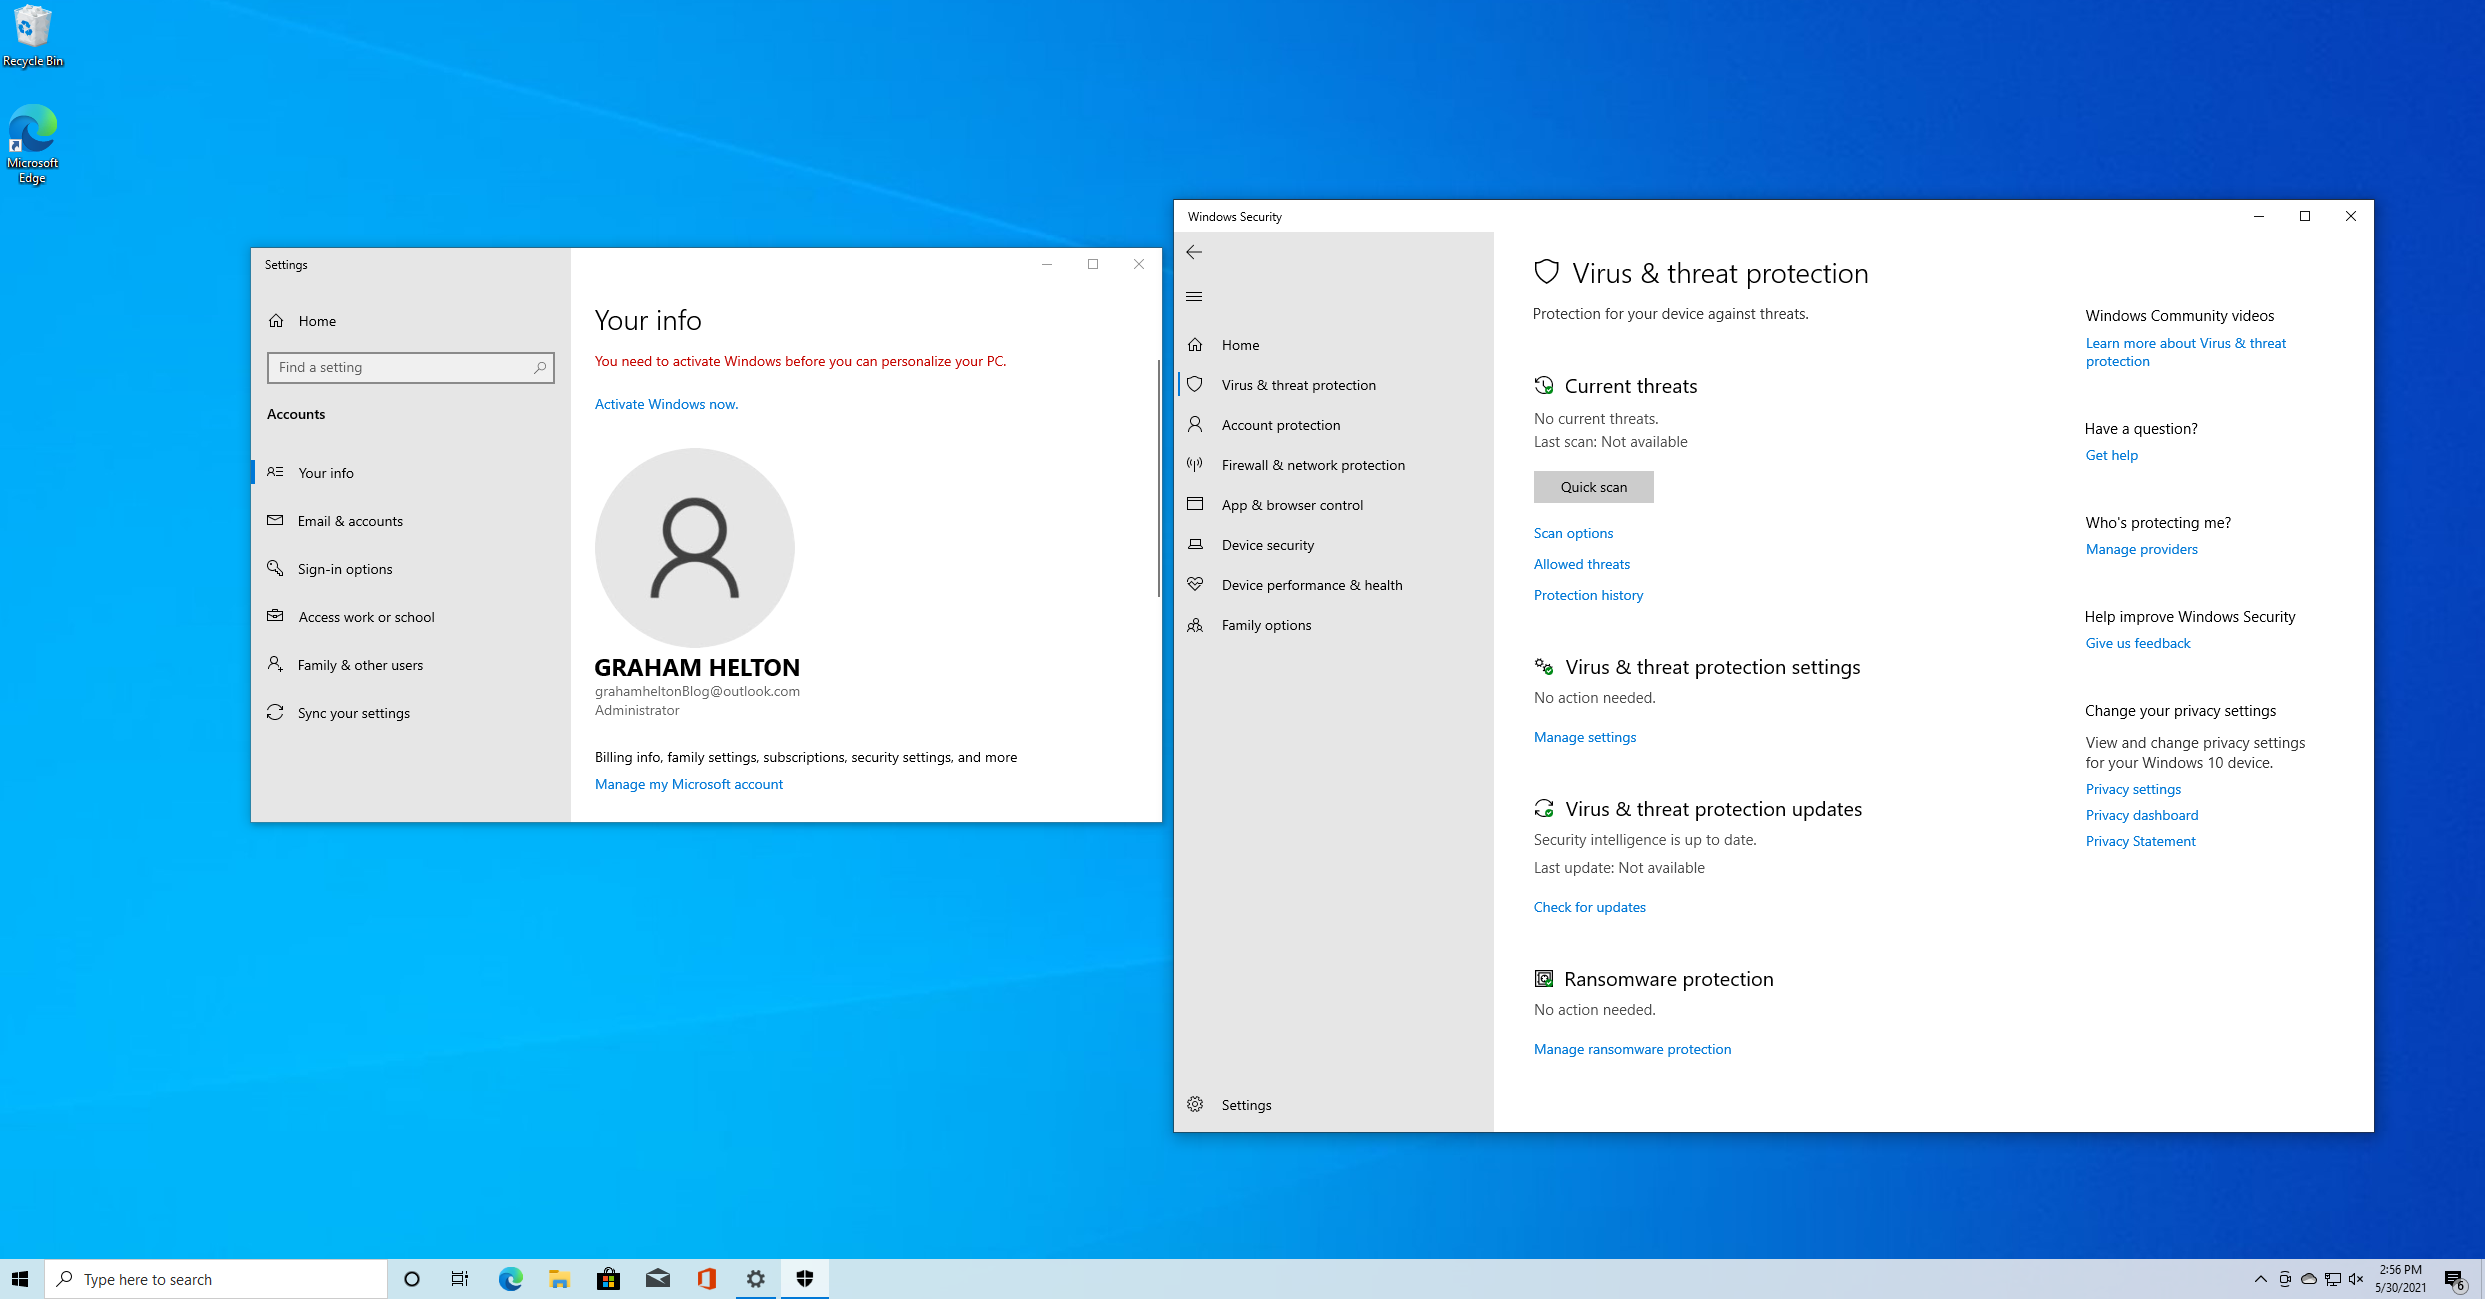Viewport: 2485px width, 1299px height.
Task: Open Manage ransomware protection
Action: pyautogui.click(x=1632, y=1049)
